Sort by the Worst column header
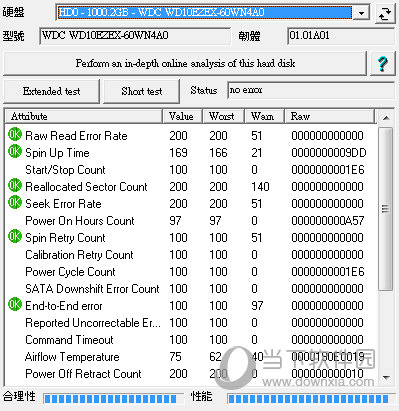 pos(223,116)
